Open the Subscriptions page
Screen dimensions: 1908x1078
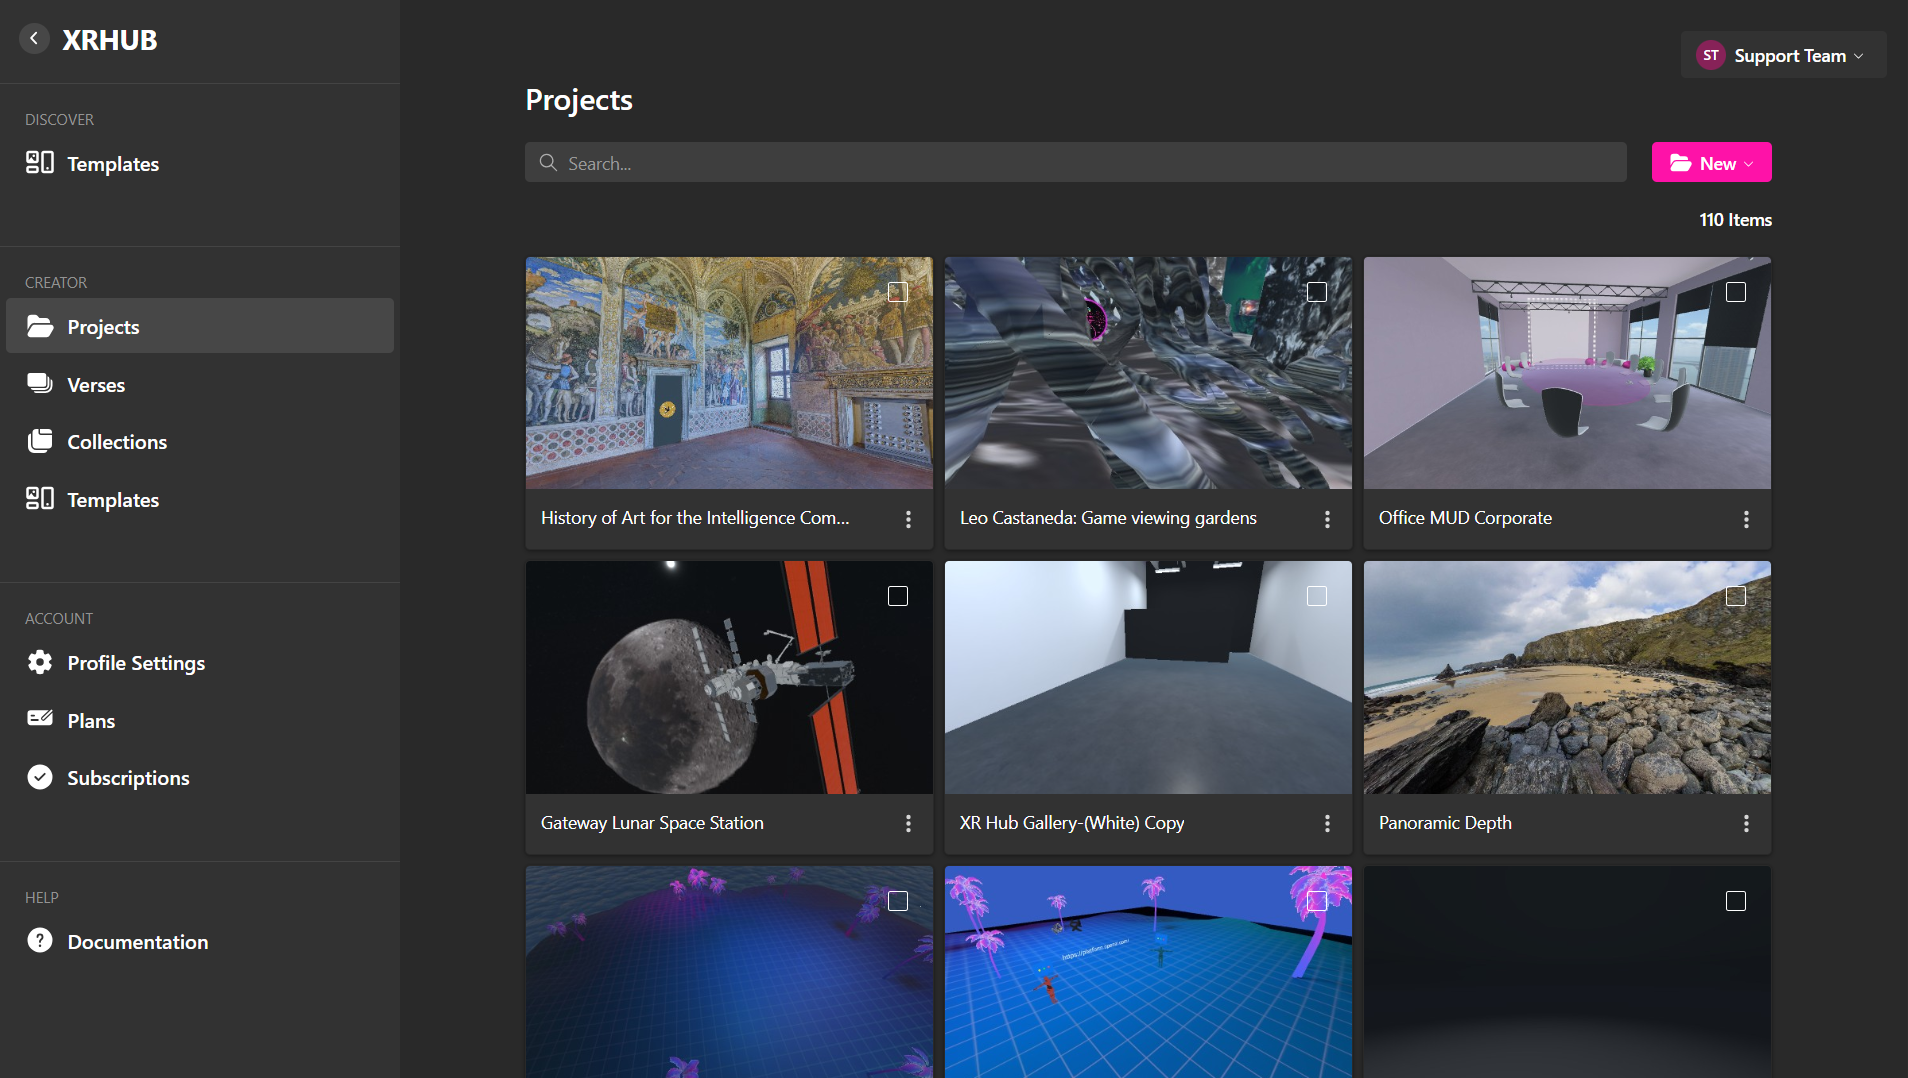pyautogui.click(x=128, y=777)
